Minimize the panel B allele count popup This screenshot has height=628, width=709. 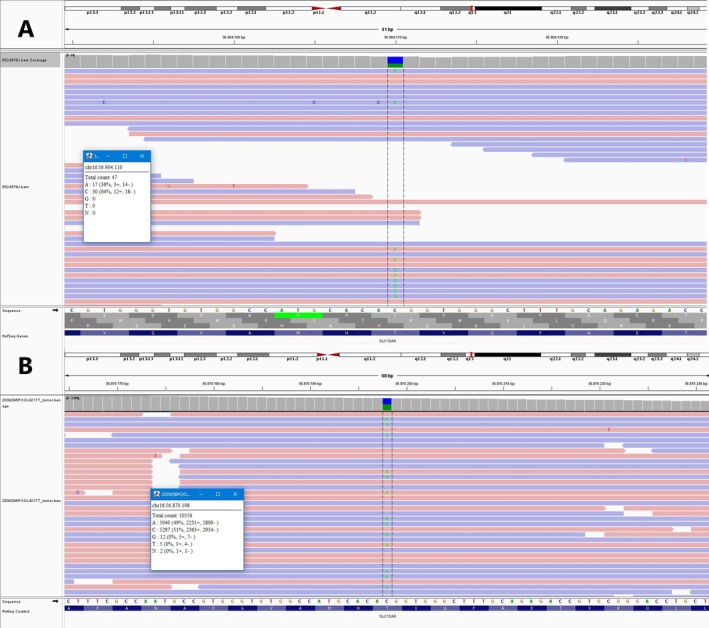tap(201, 494)
